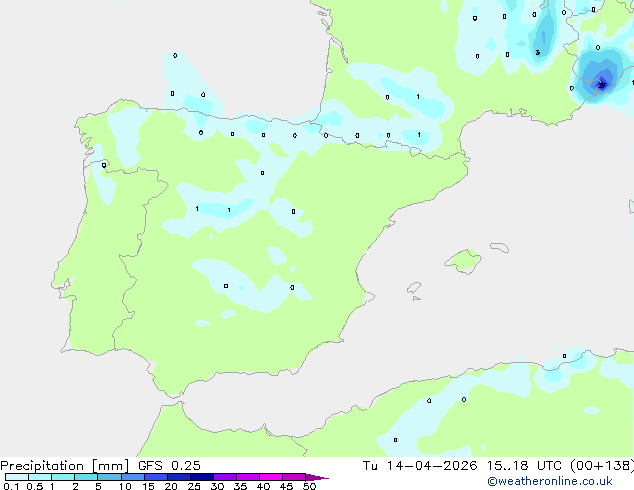This screenshot has width=634, height=490.
Task: Pick the 15–20 mm legend color swatch
Action: pyautogui.click(x=156, y=477)
